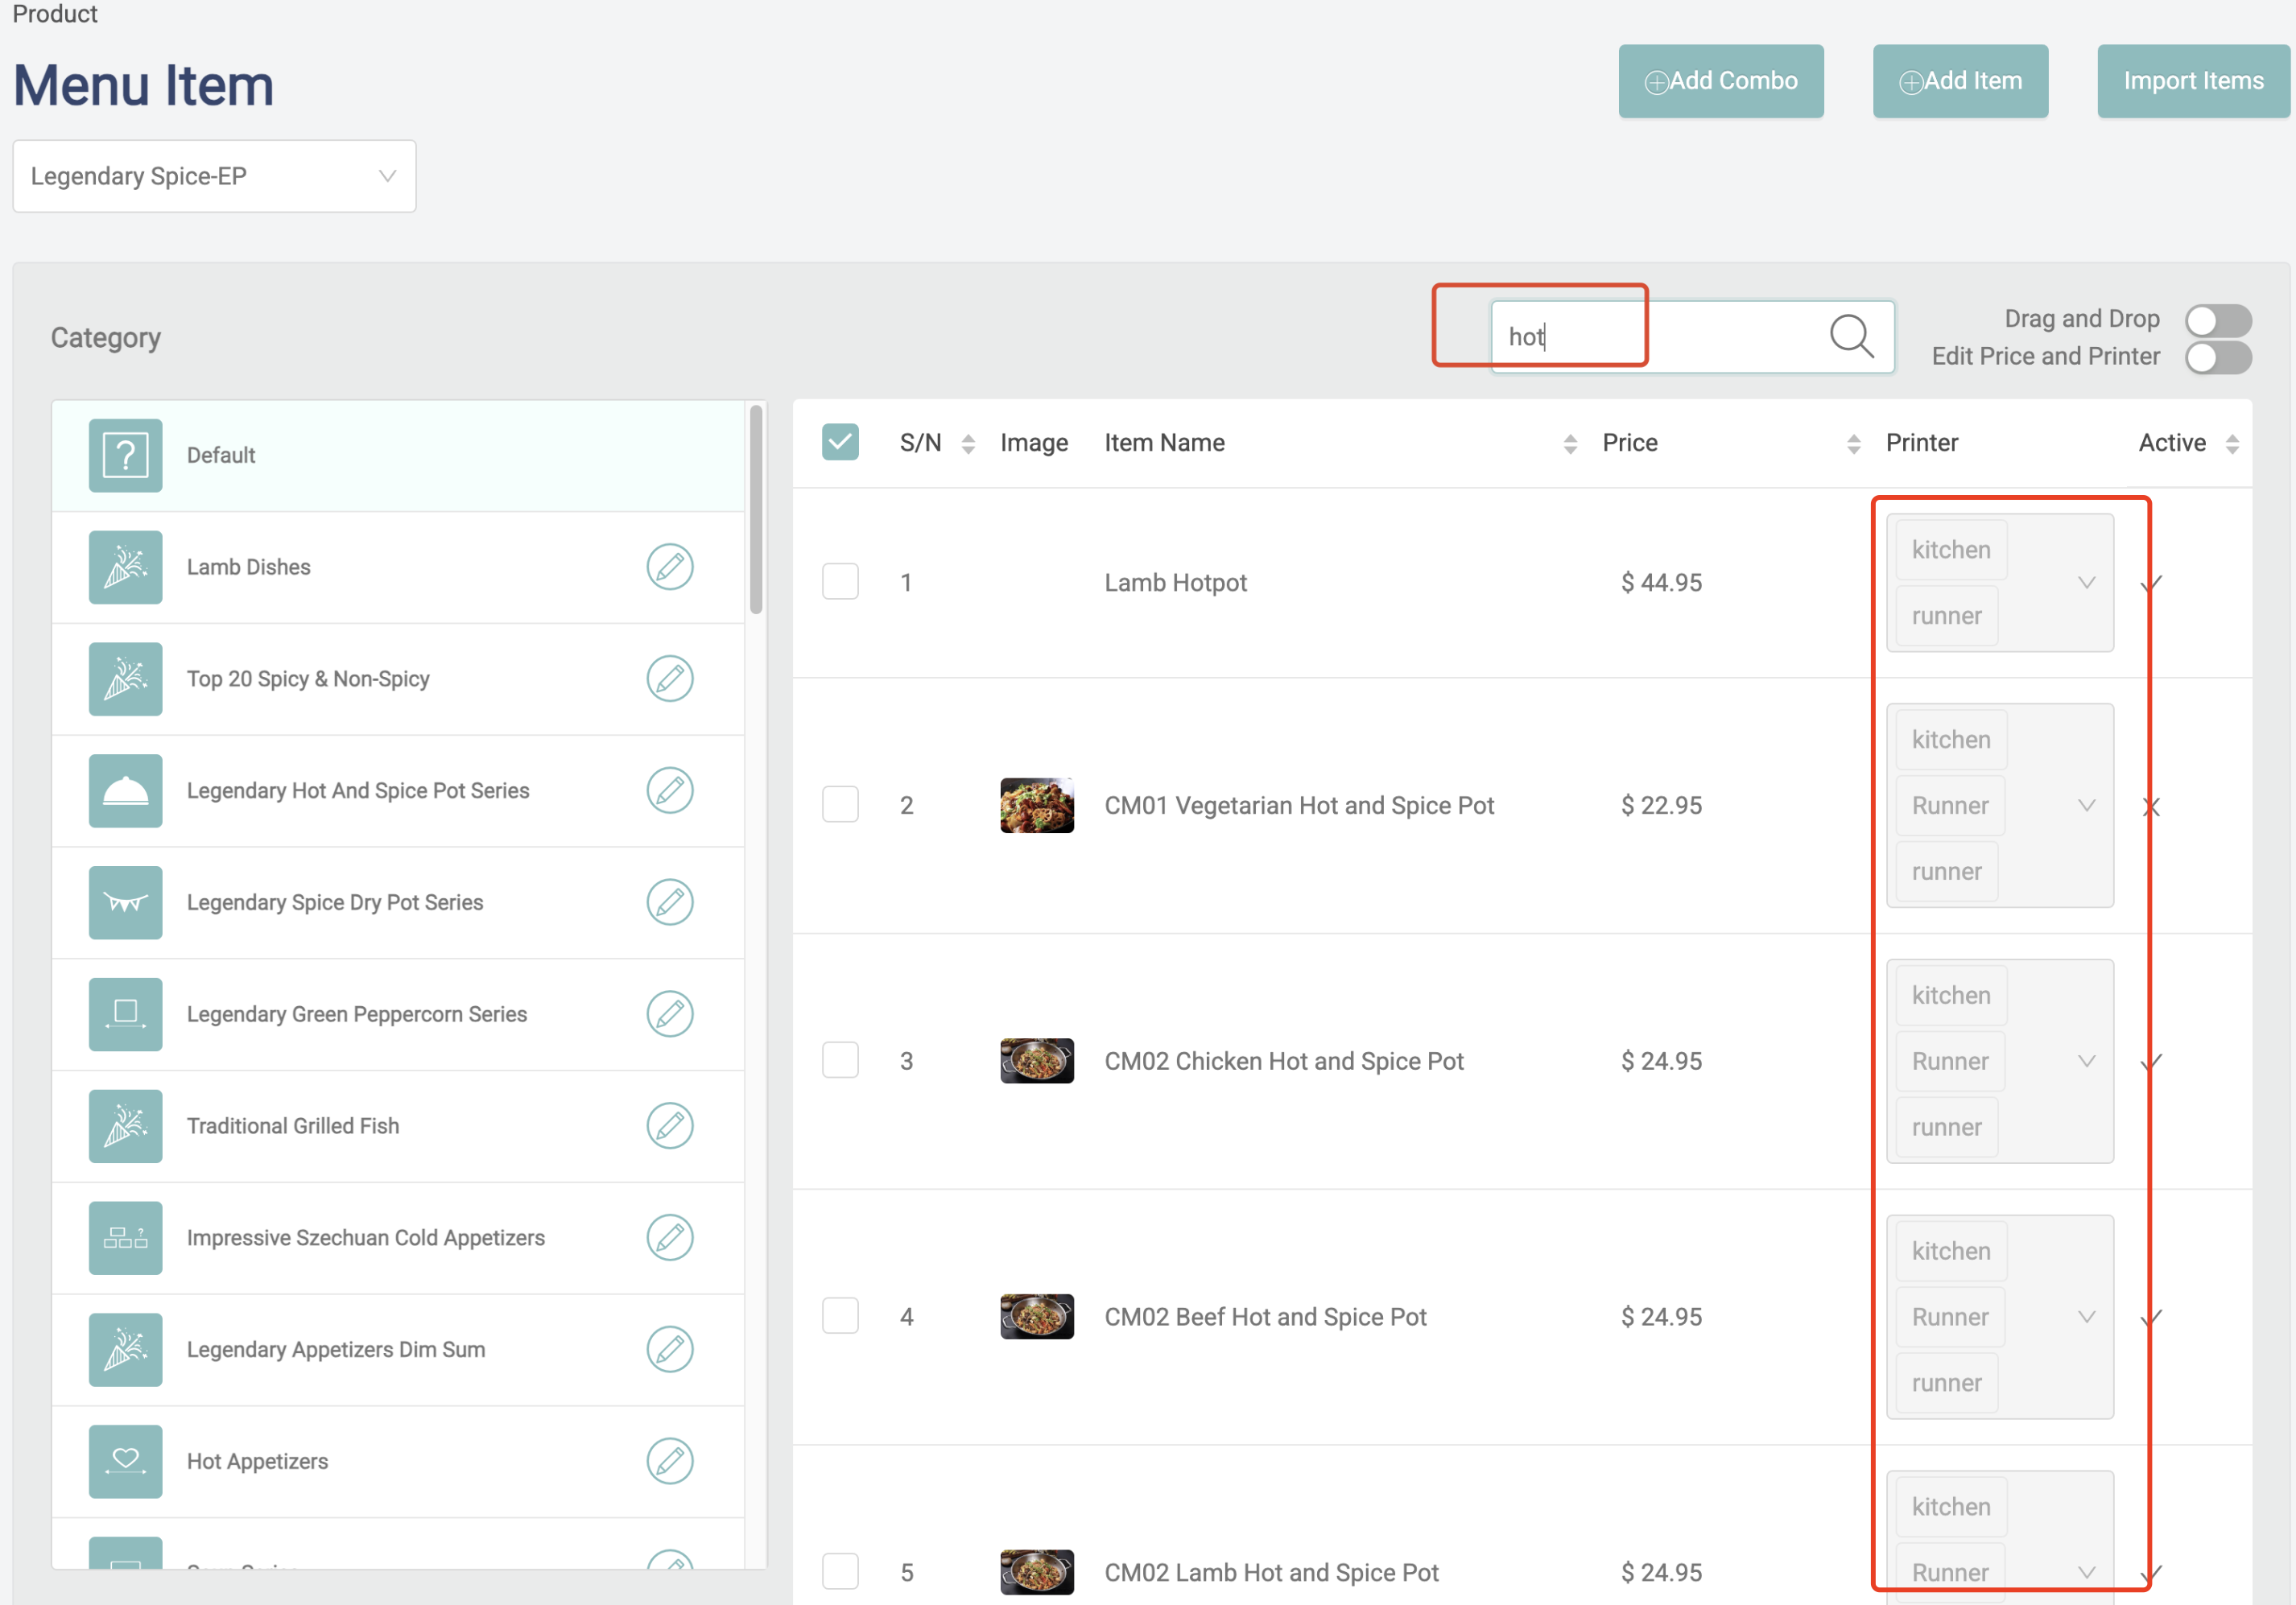2296x1605 pixels.
Task: Check the Lamb Hotpot row checkbox
Action: click(840, 582)
